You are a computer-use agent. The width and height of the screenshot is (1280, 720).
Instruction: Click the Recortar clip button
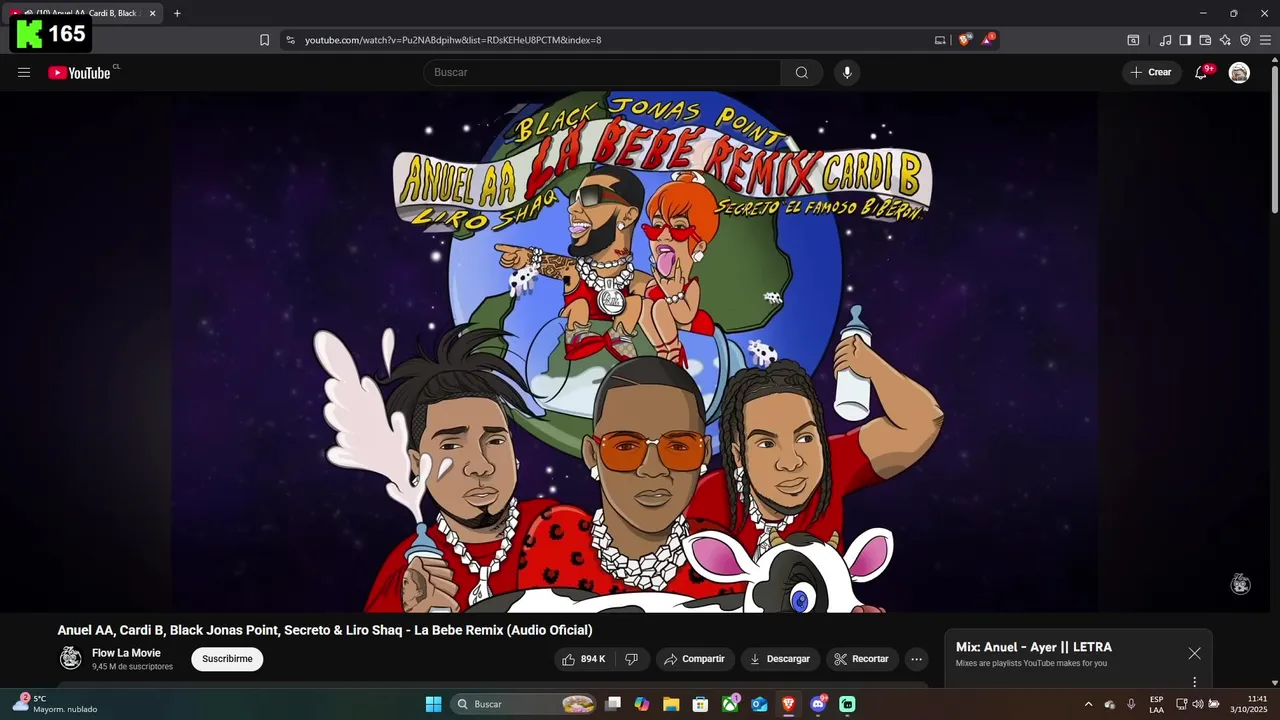pos(861,659)
